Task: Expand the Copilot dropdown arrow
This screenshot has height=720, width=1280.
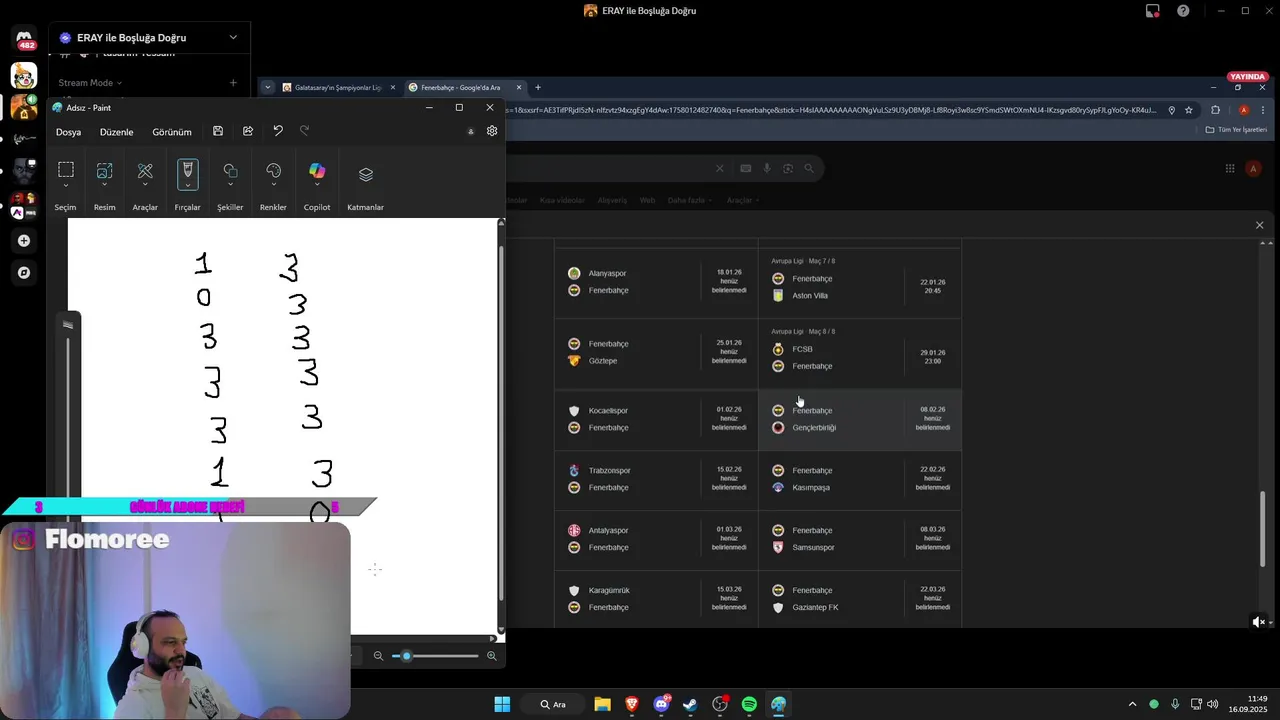Action: (x=317, y=185)
